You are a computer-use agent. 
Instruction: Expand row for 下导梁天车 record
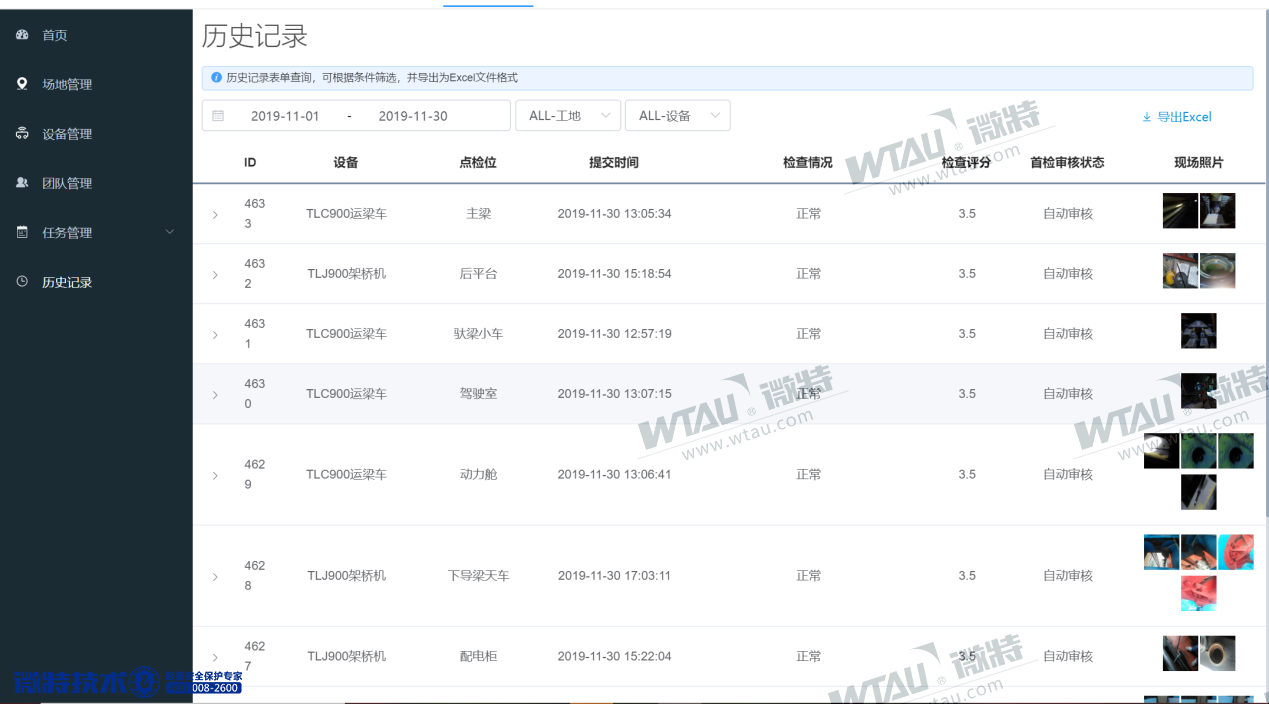point(215,577)
